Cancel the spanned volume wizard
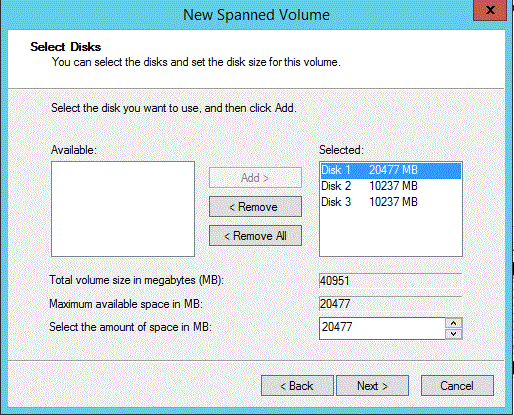The image size is (514, 415). click(457, 386)
